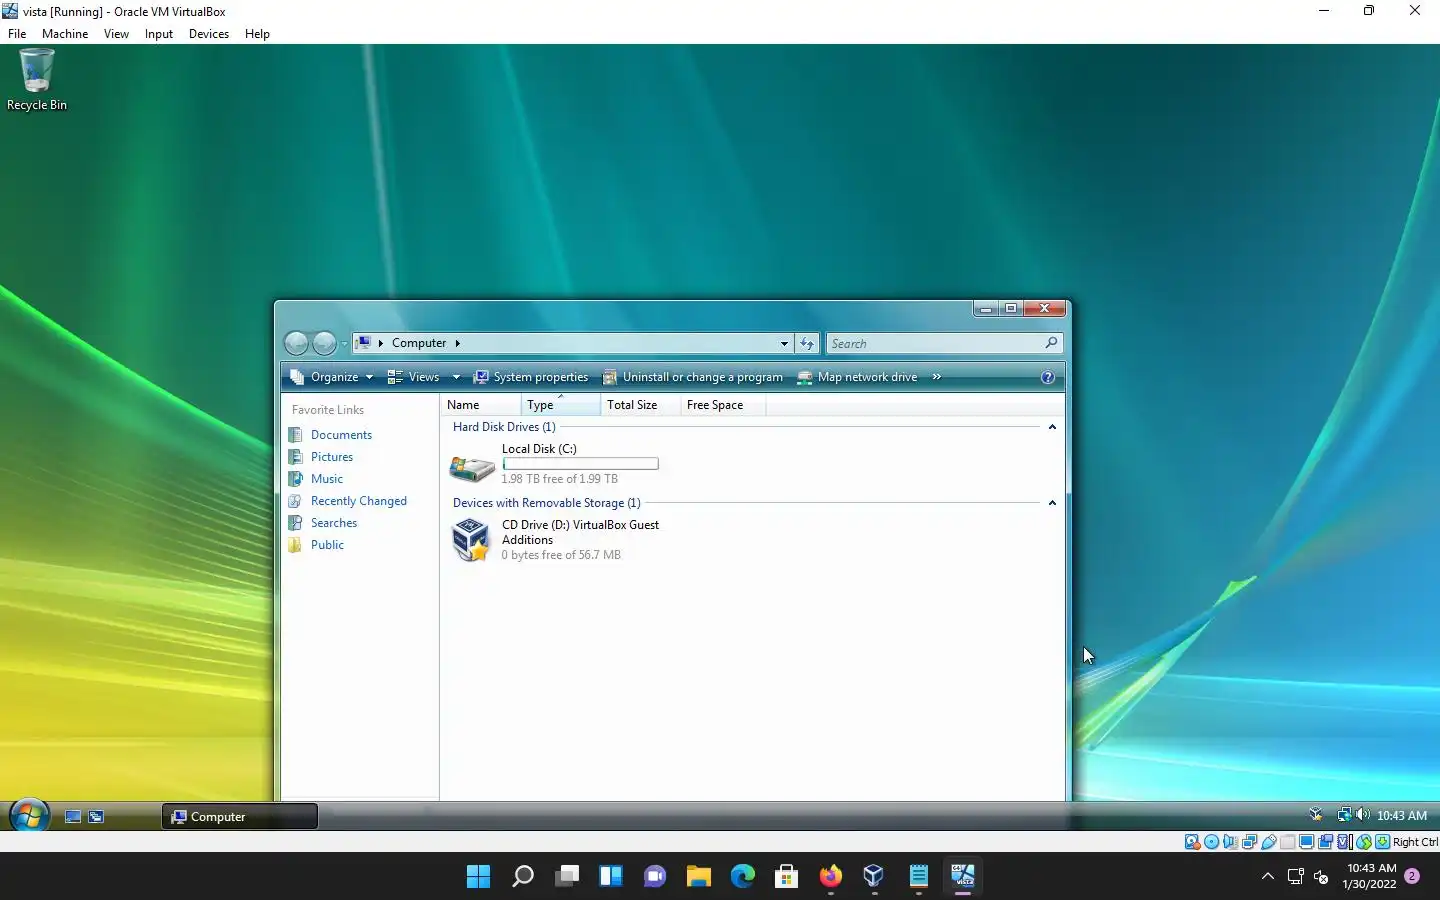Click Local Disk (C:) free space bar
The image size is (1440, 900).
(580, 464)
